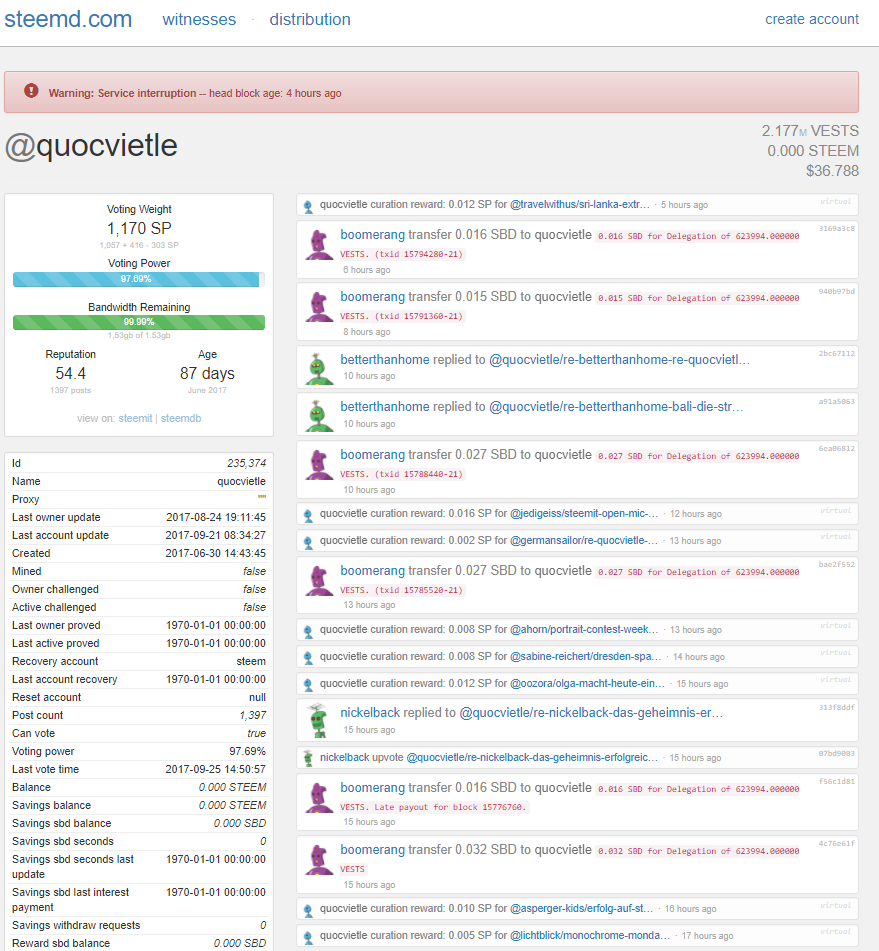Click curation icon beside germansailor reward row

point(308,542)
